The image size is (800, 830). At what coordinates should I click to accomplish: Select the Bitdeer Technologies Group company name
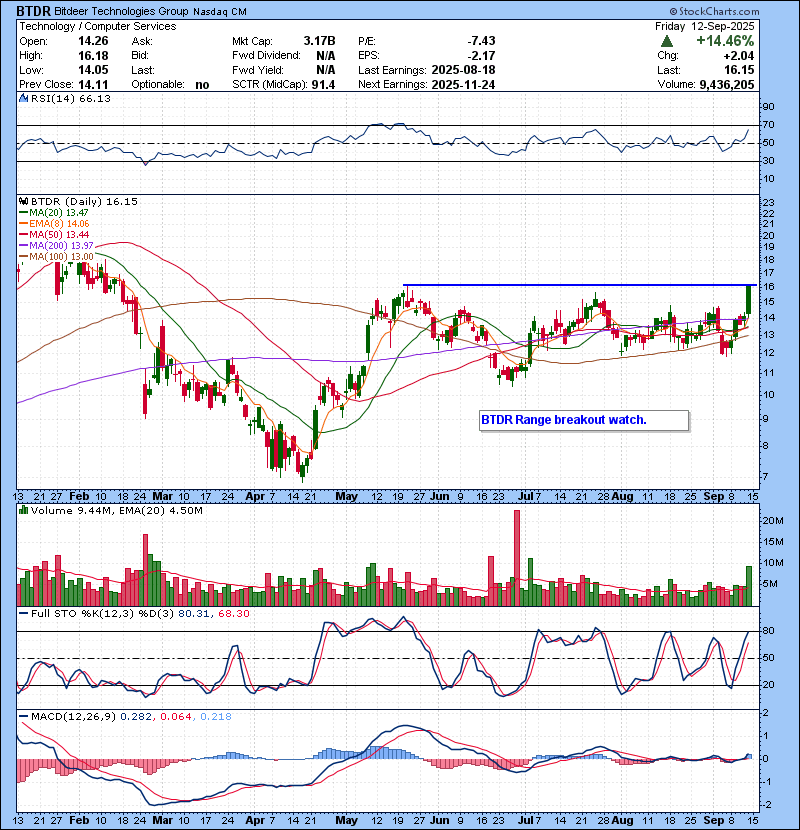tap(121, 11)
